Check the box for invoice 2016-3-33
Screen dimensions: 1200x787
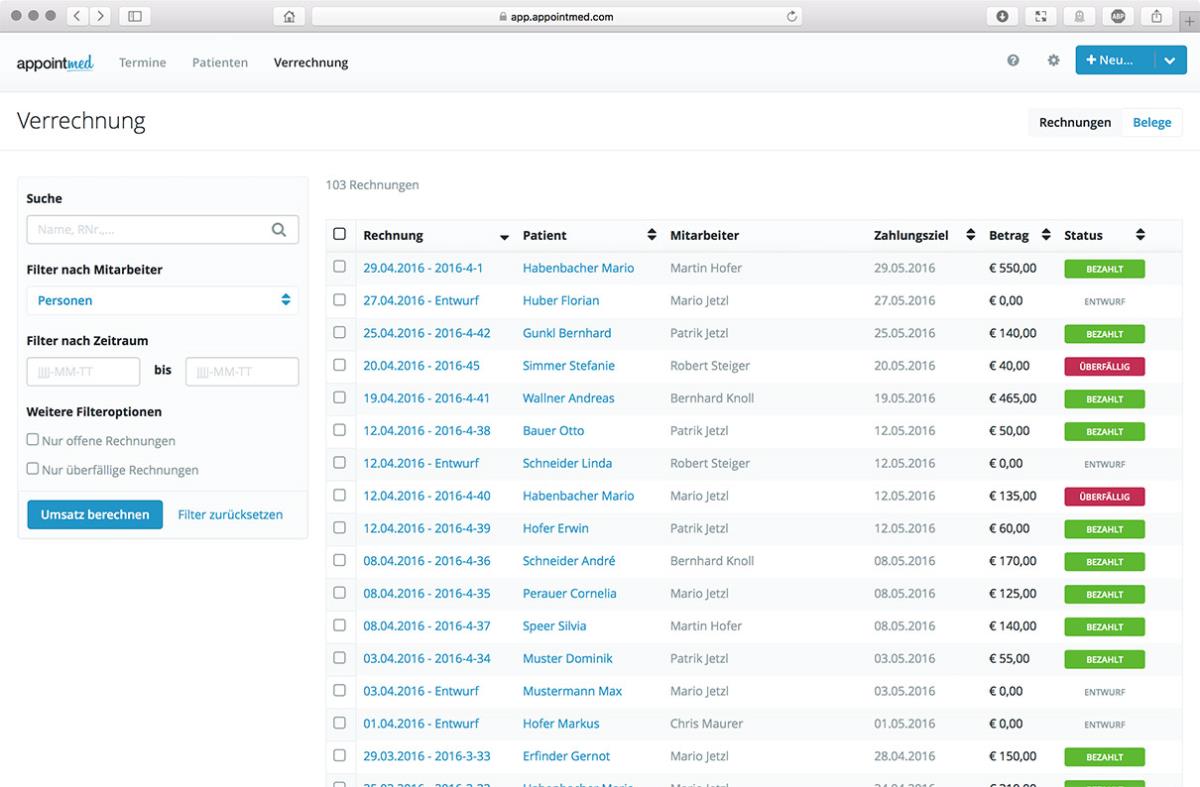(340, 755)
